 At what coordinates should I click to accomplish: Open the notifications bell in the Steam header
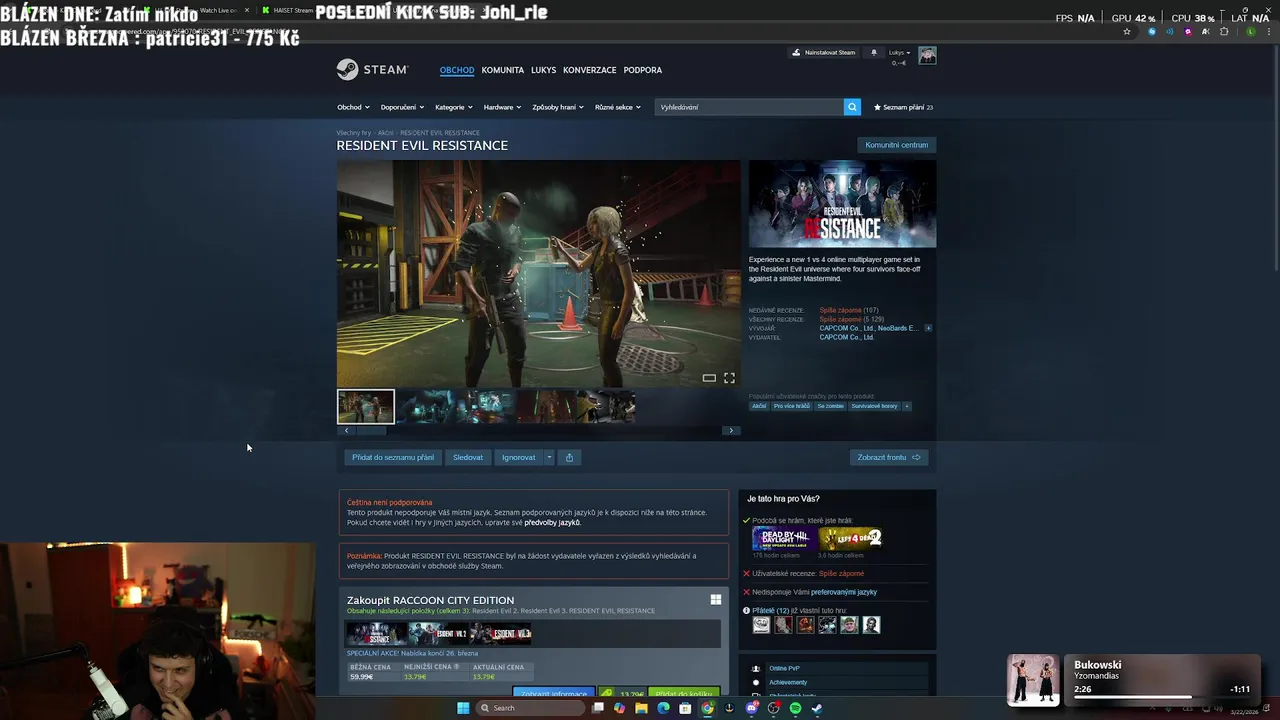tap(873, 52)
